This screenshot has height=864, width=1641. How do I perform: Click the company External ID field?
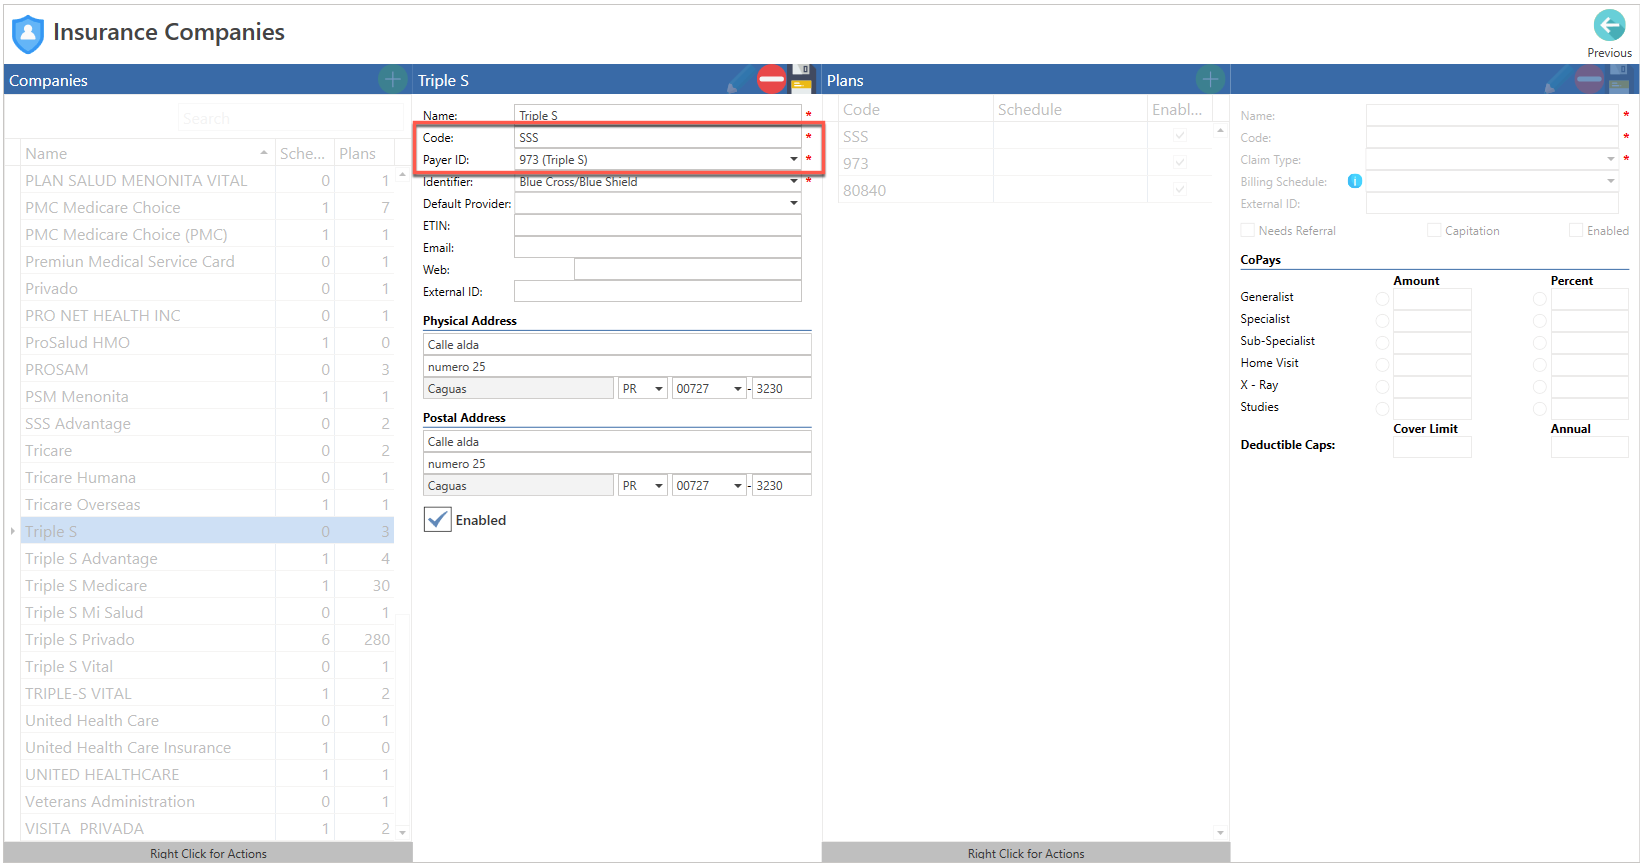pos(657,291)
